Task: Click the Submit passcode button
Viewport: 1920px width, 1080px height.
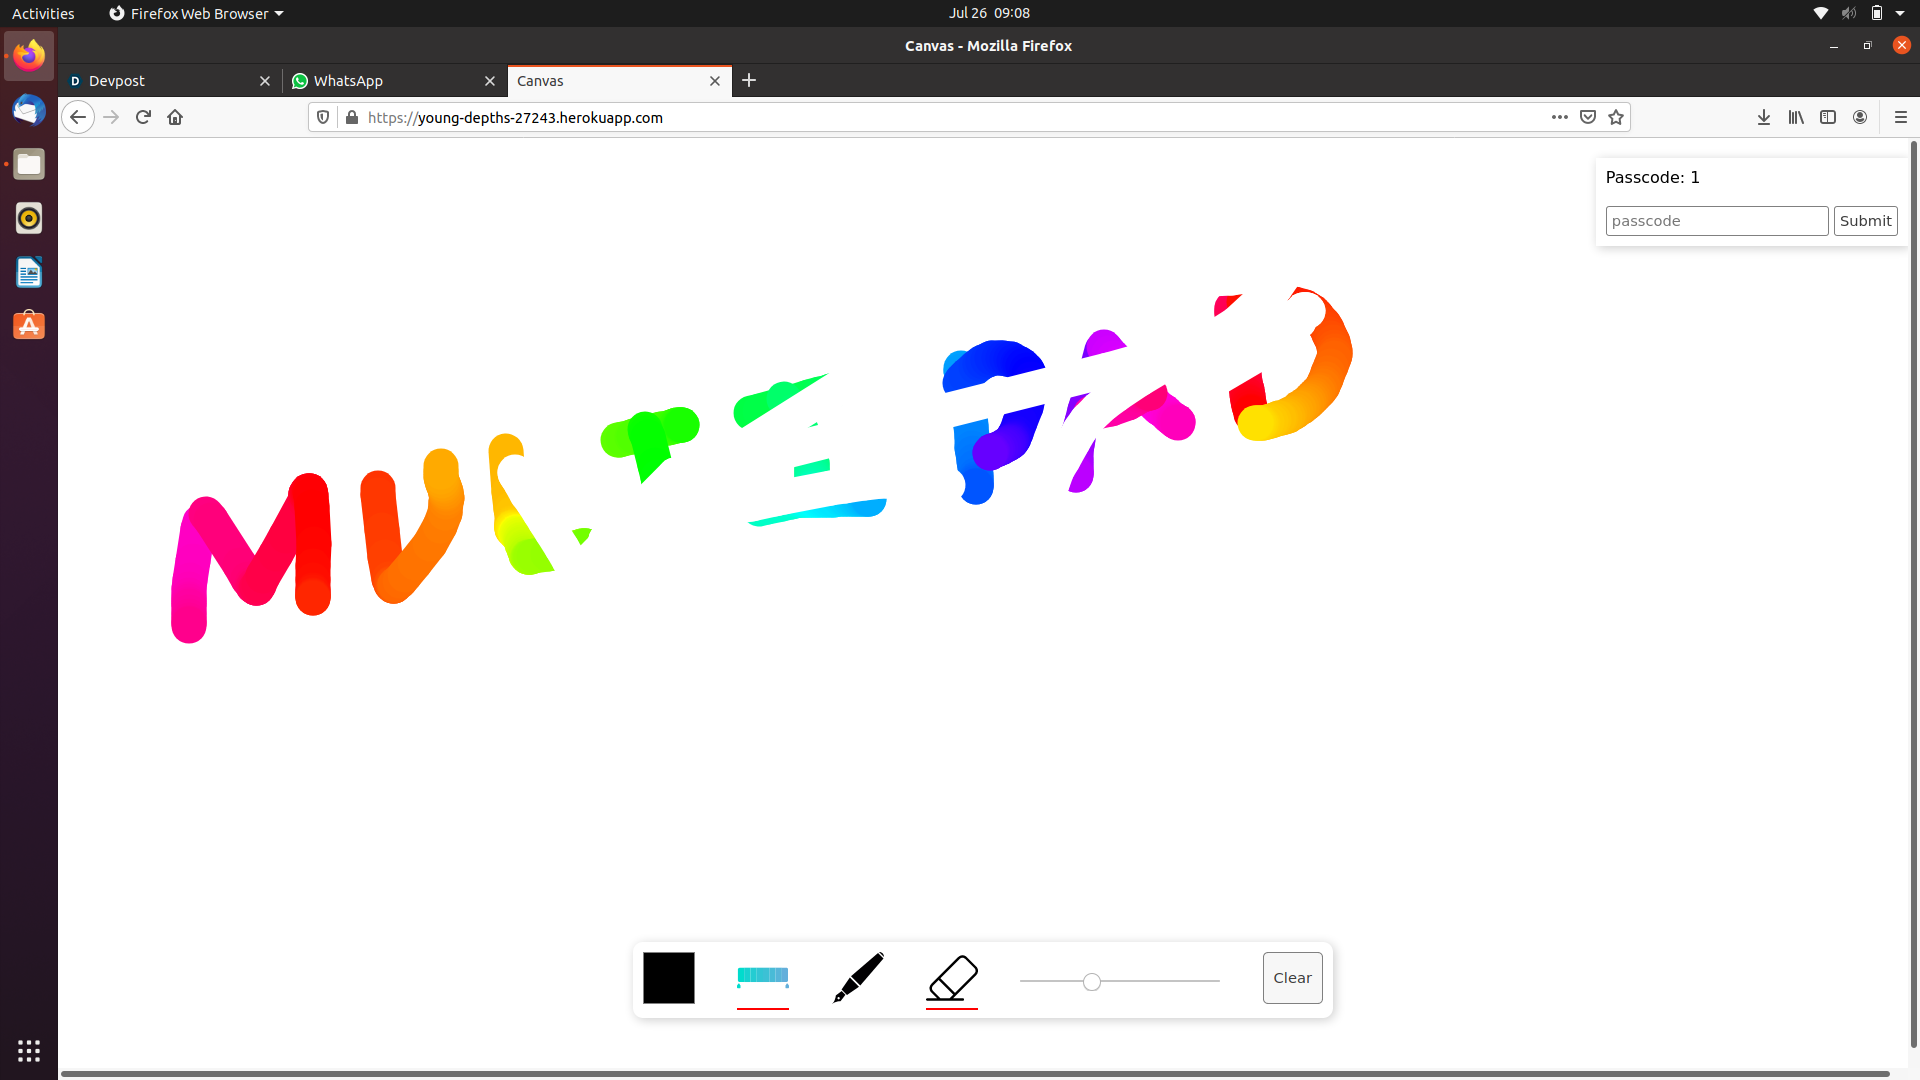Action: (x=1864, y=221)
